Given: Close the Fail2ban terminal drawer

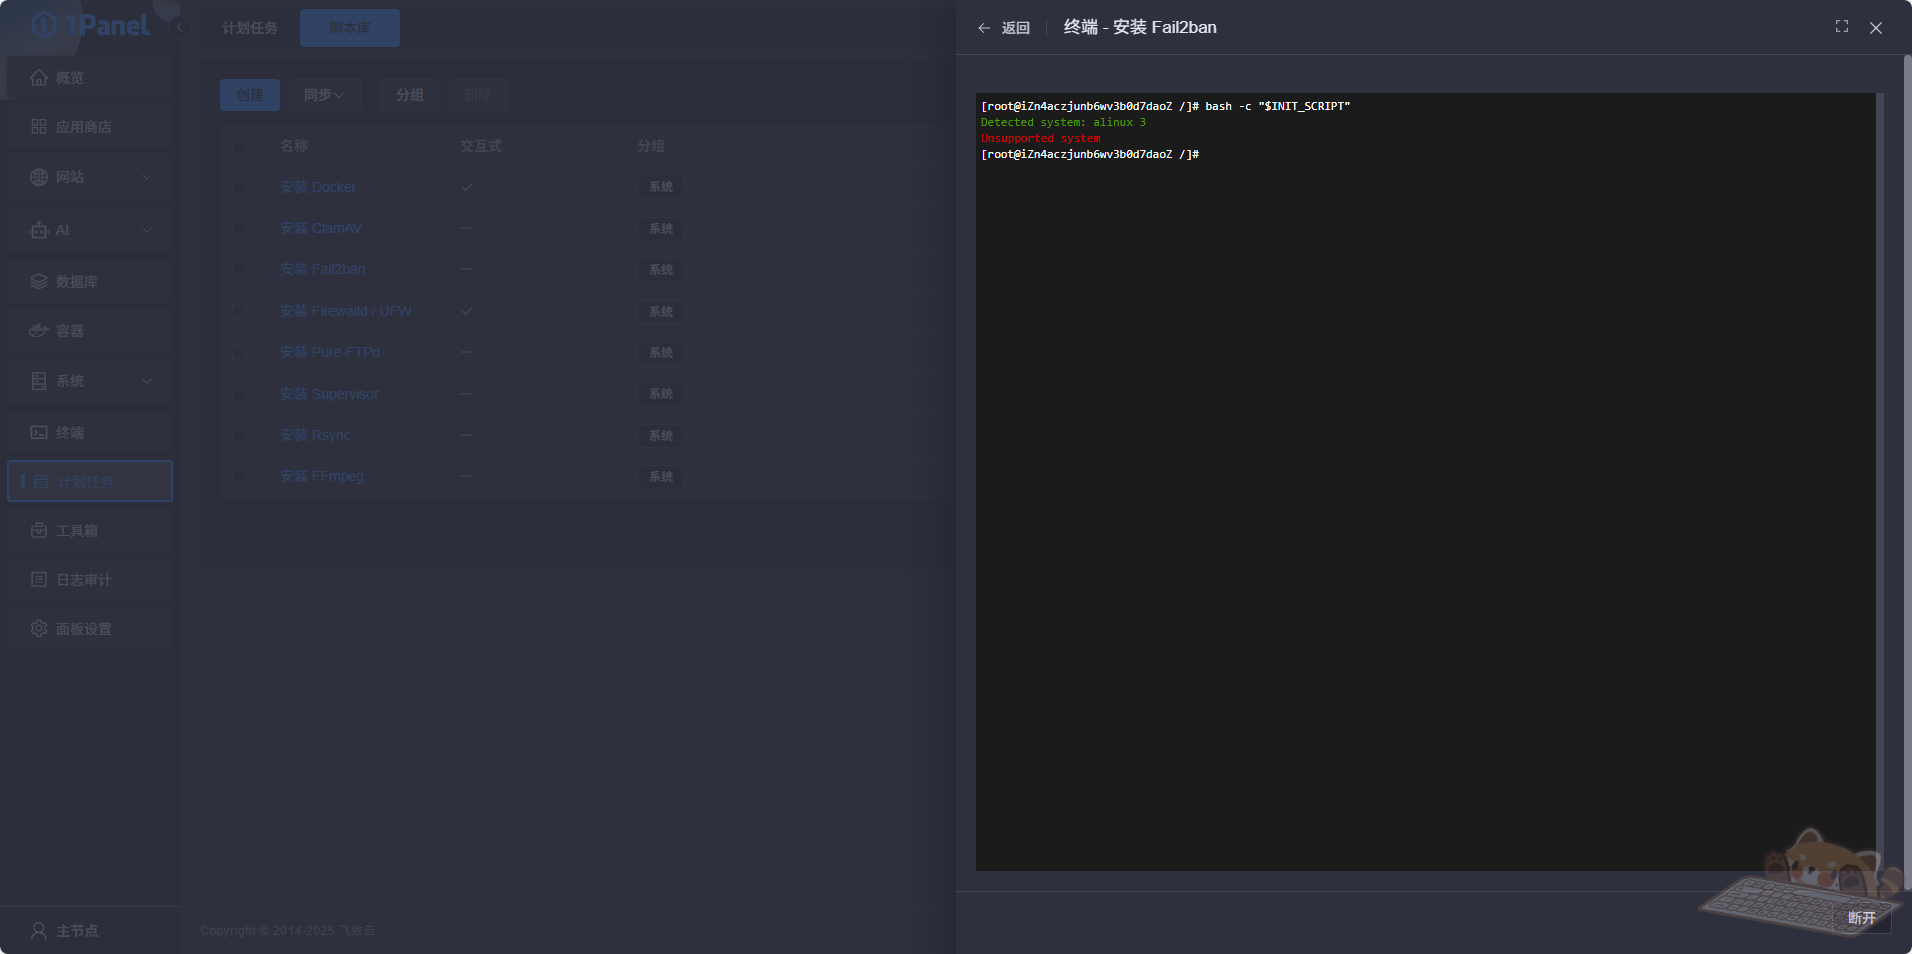Looking at the screenshot, I should (1875, 28).
